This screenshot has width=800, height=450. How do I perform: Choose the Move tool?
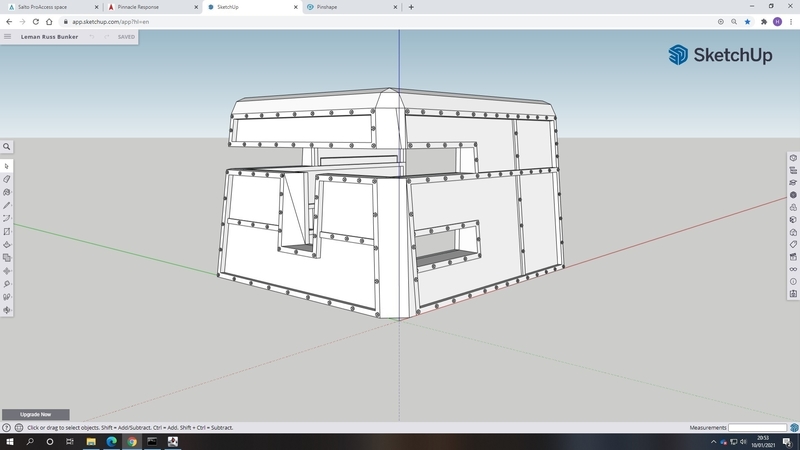[x=7, y=271]
